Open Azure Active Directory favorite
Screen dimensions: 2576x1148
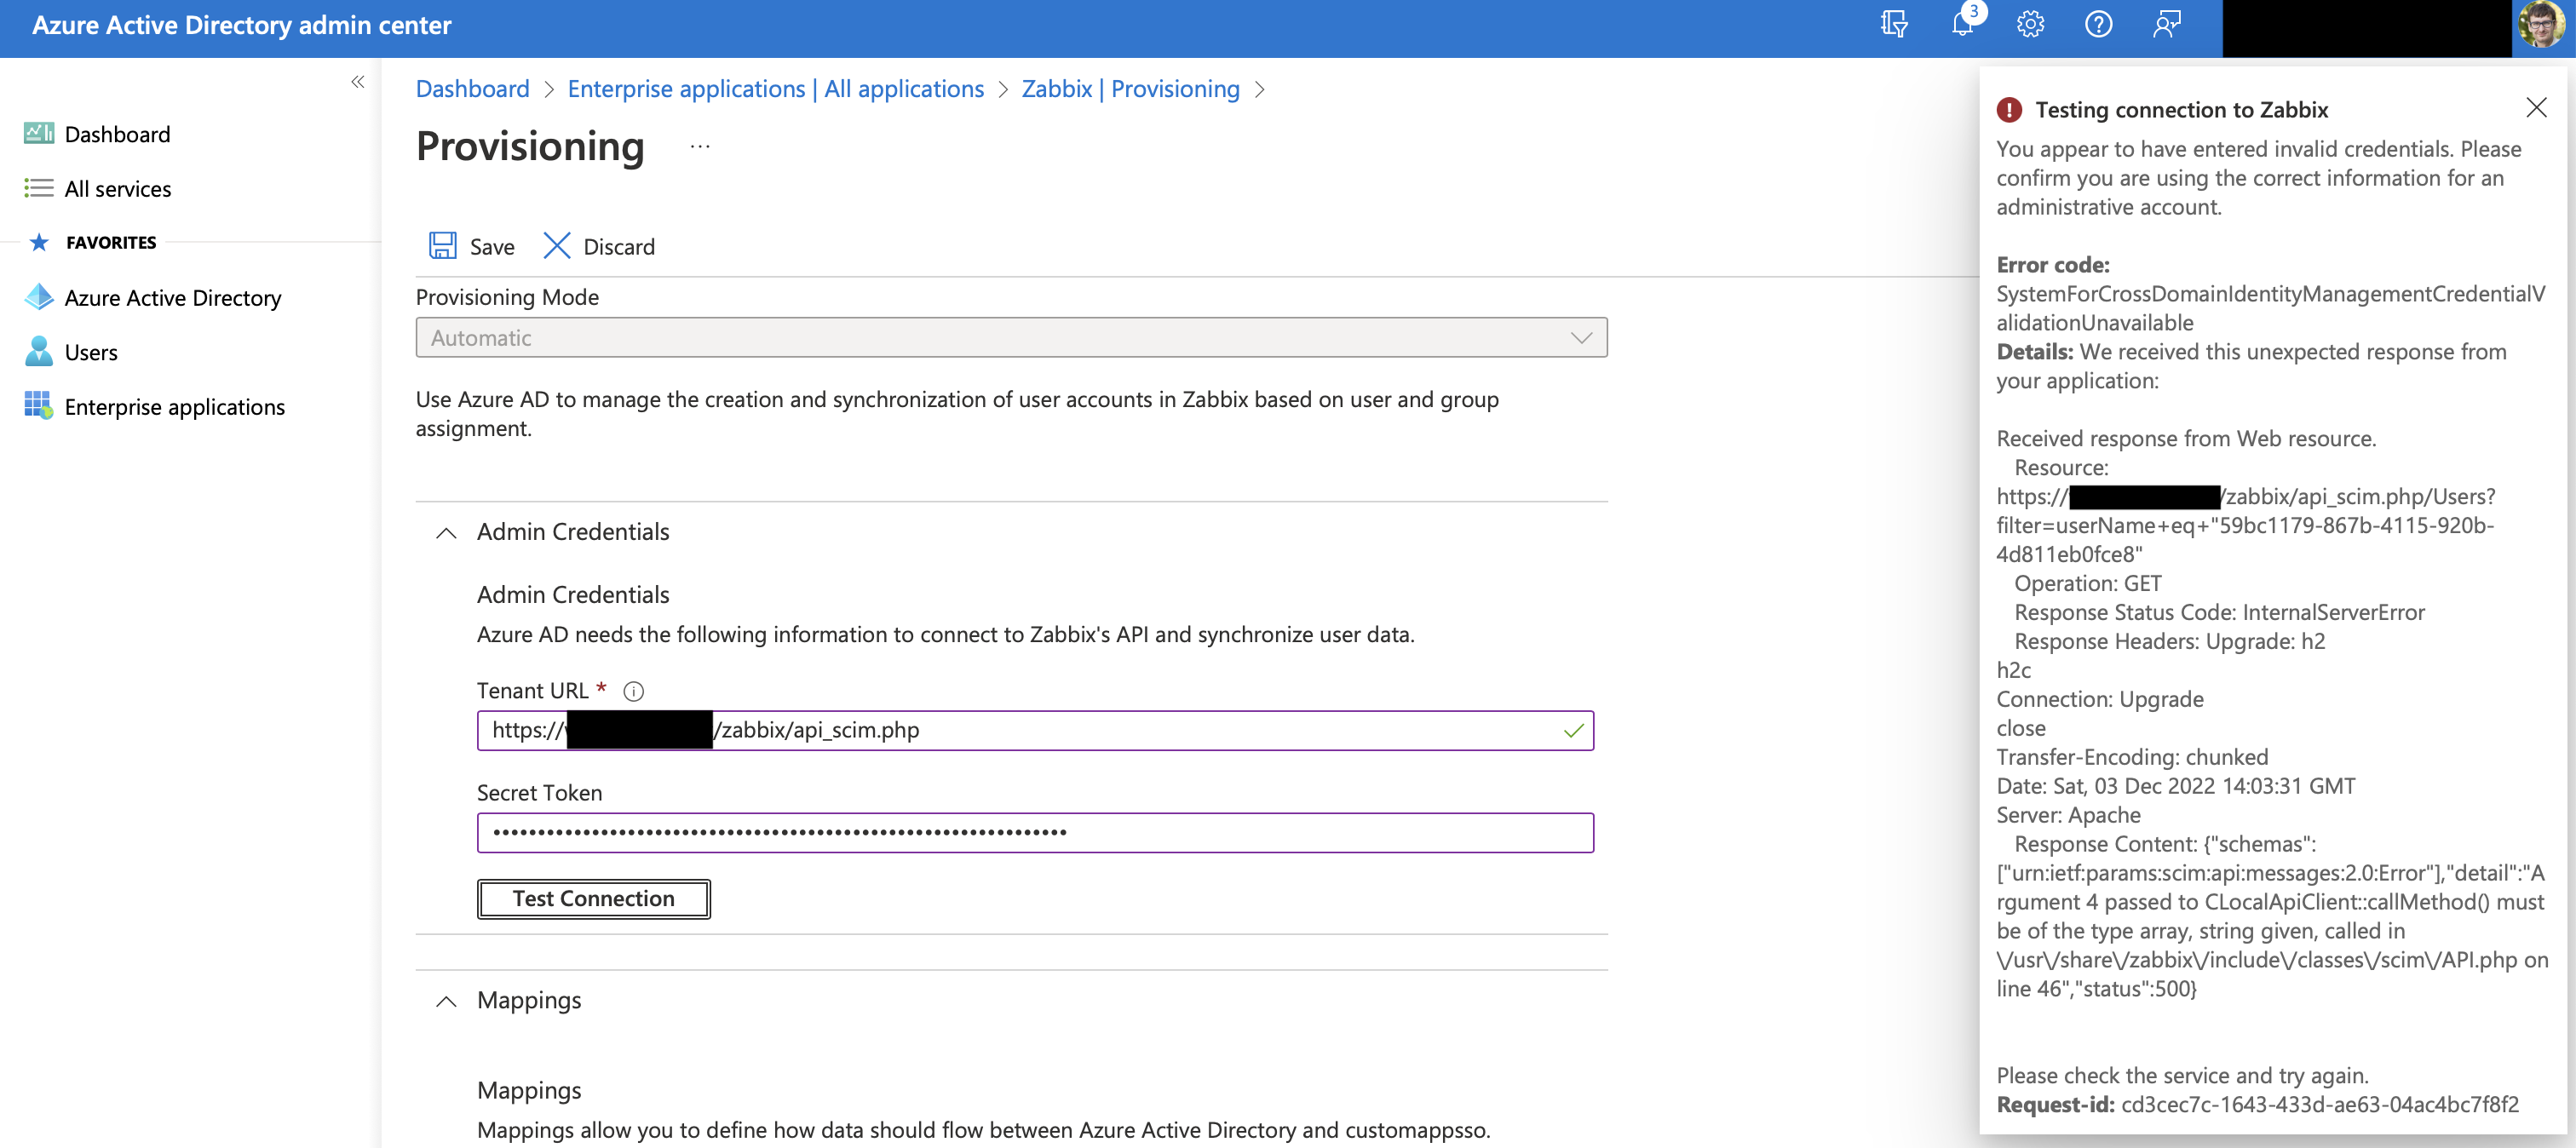point(172,297)
